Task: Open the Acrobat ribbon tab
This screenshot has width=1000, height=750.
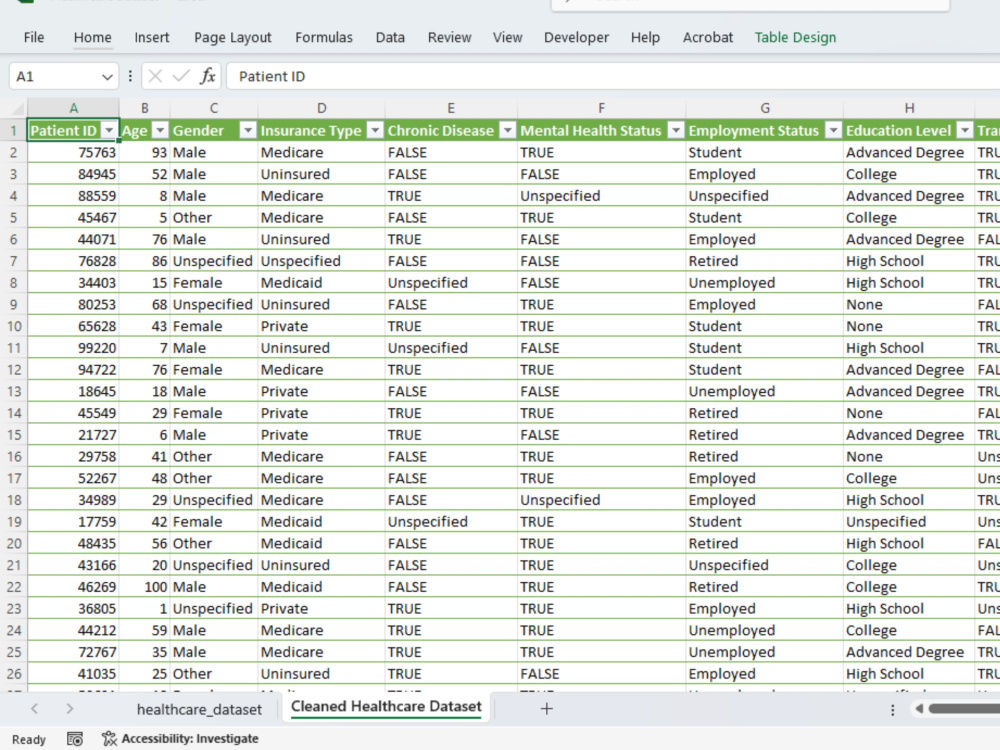Action: coord(708,38)
